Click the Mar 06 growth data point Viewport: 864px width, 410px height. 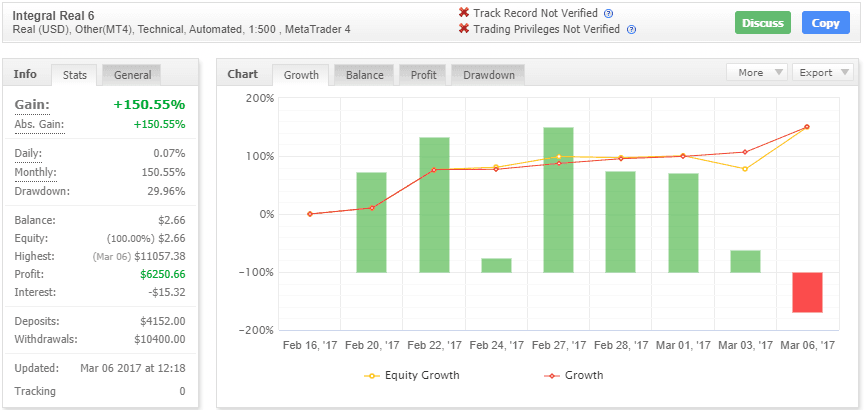click(807, 127)
